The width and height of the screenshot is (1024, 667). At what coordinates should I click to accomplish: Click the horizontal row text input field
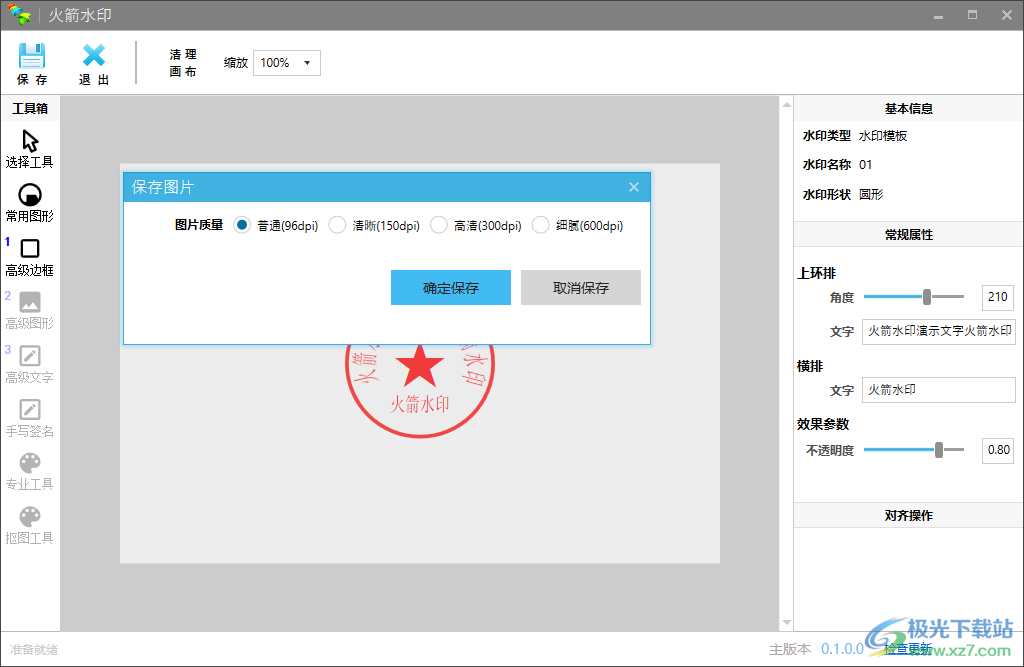pos(938,390)
